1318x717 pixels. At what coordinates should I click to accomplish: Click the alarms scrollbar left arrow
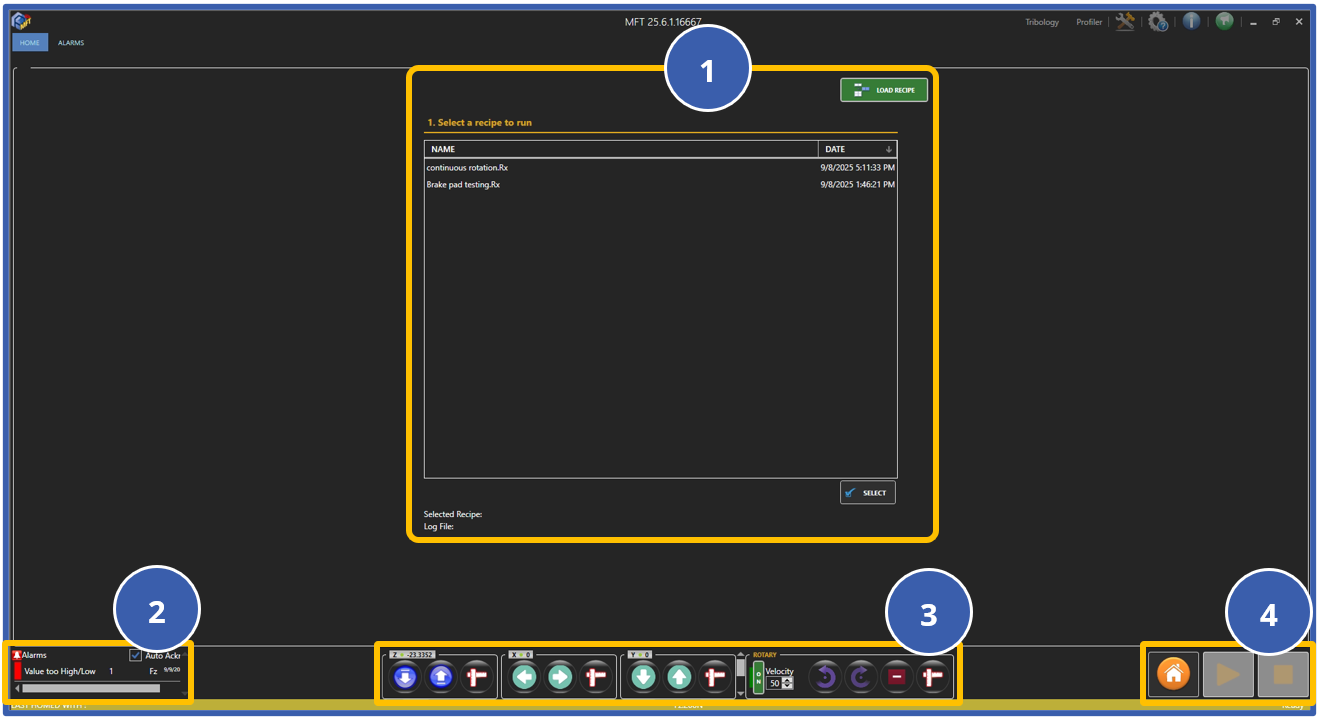point(17,688)
